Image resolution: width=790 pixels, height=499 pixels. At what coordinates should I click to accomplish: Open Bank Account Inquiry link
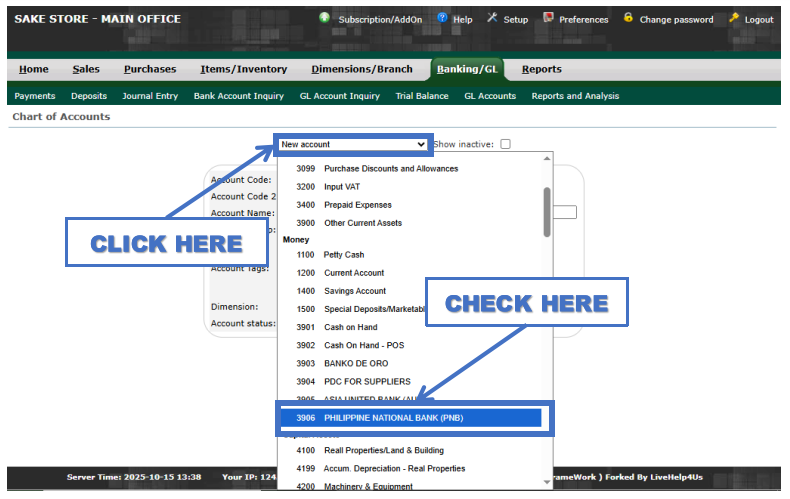[238, 96]
